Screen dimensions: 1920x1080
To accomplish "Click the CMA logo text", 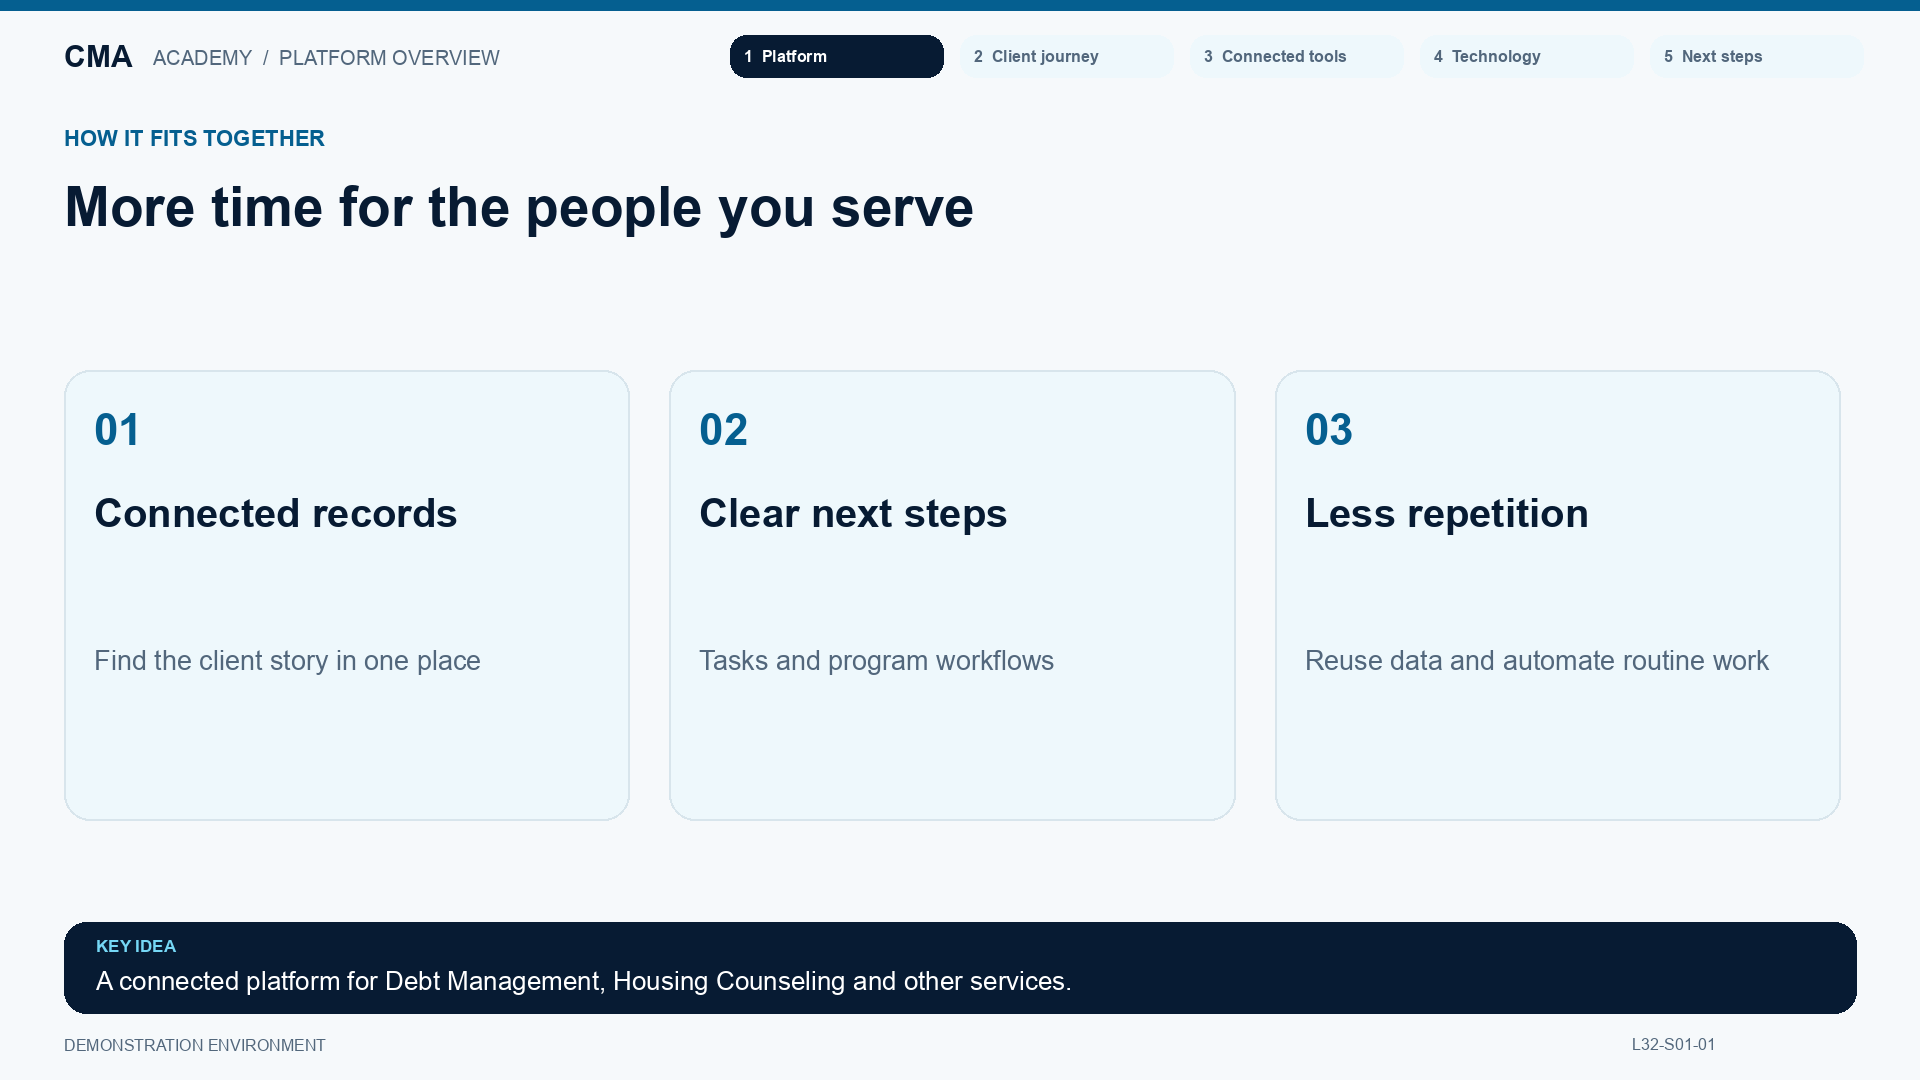I will (98, 57).
